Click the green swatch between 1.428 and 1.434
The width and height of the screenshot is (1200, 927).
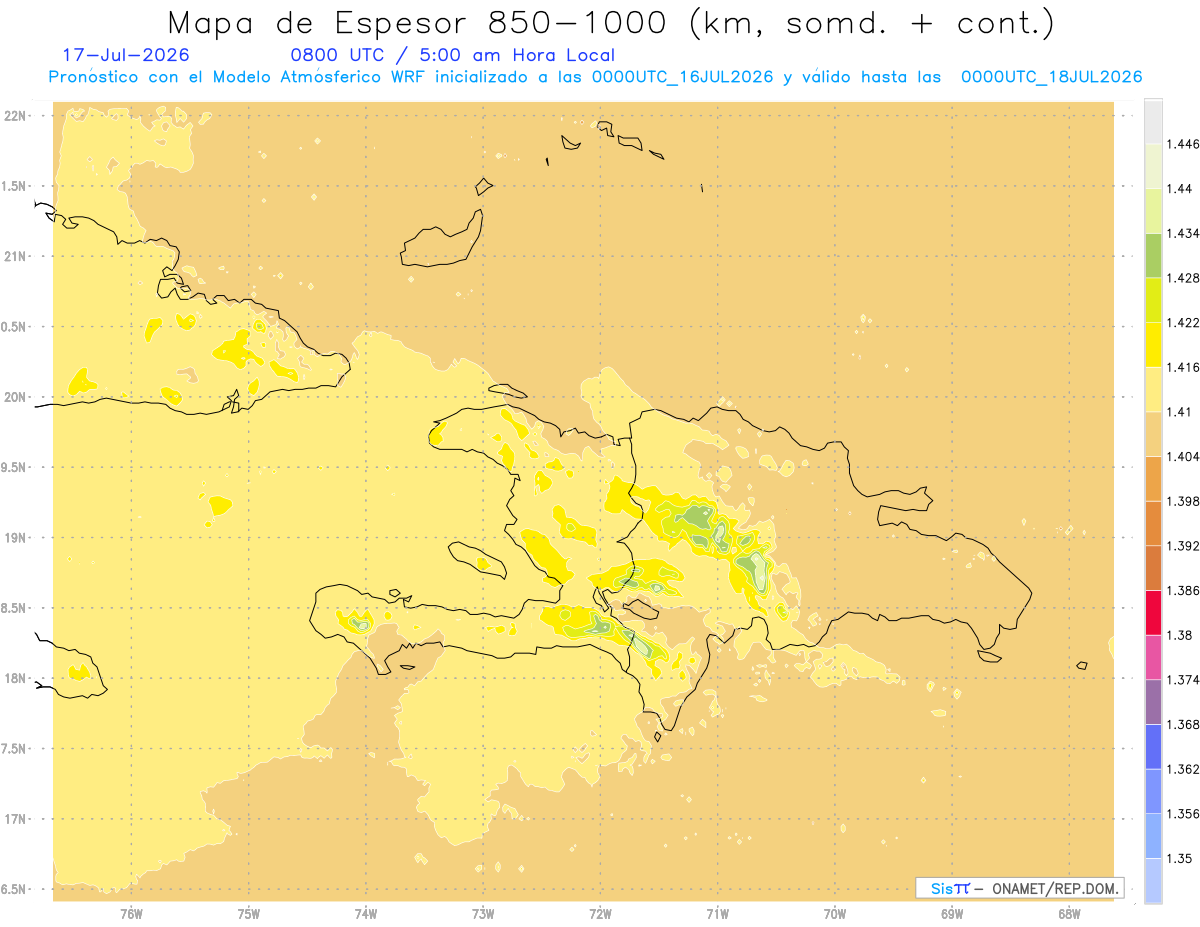[x=1153, y=255]
